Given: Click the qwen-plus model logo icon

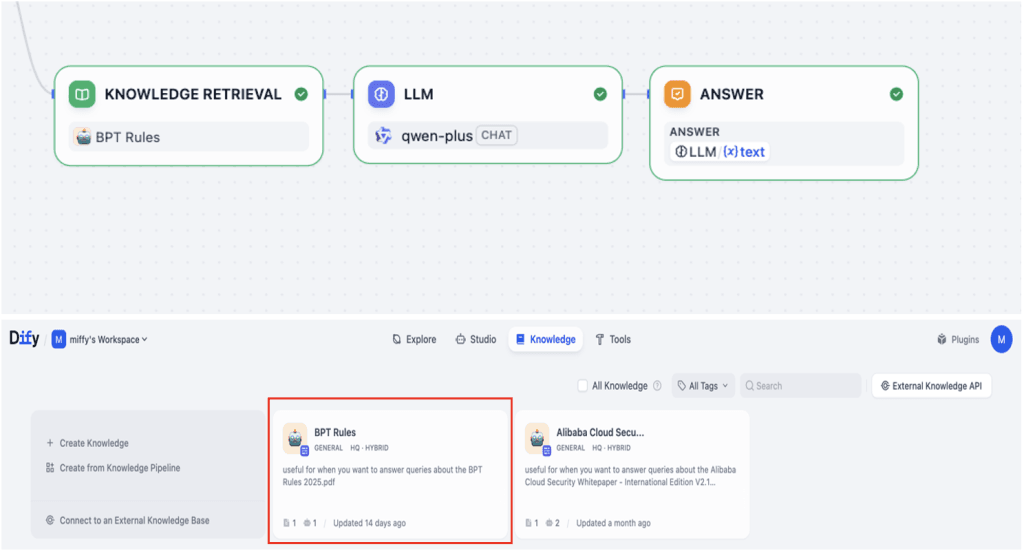Looking at the screenshot, I should [383, 136].
